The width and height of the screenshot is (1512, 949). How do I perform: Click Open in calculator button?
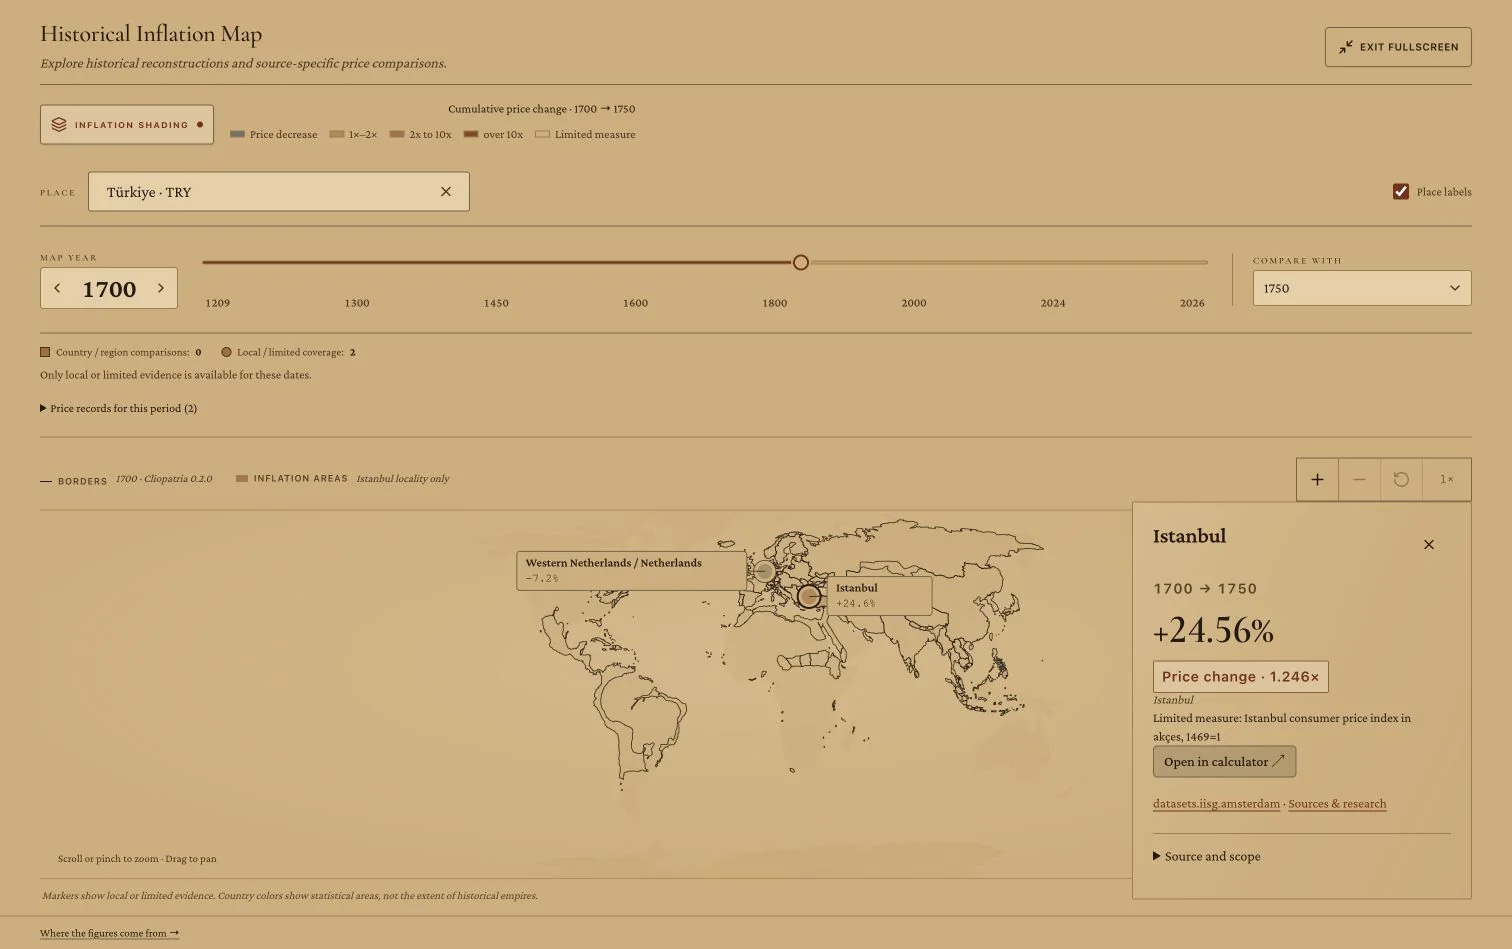pyautogui.click(x=1224, y=762)
